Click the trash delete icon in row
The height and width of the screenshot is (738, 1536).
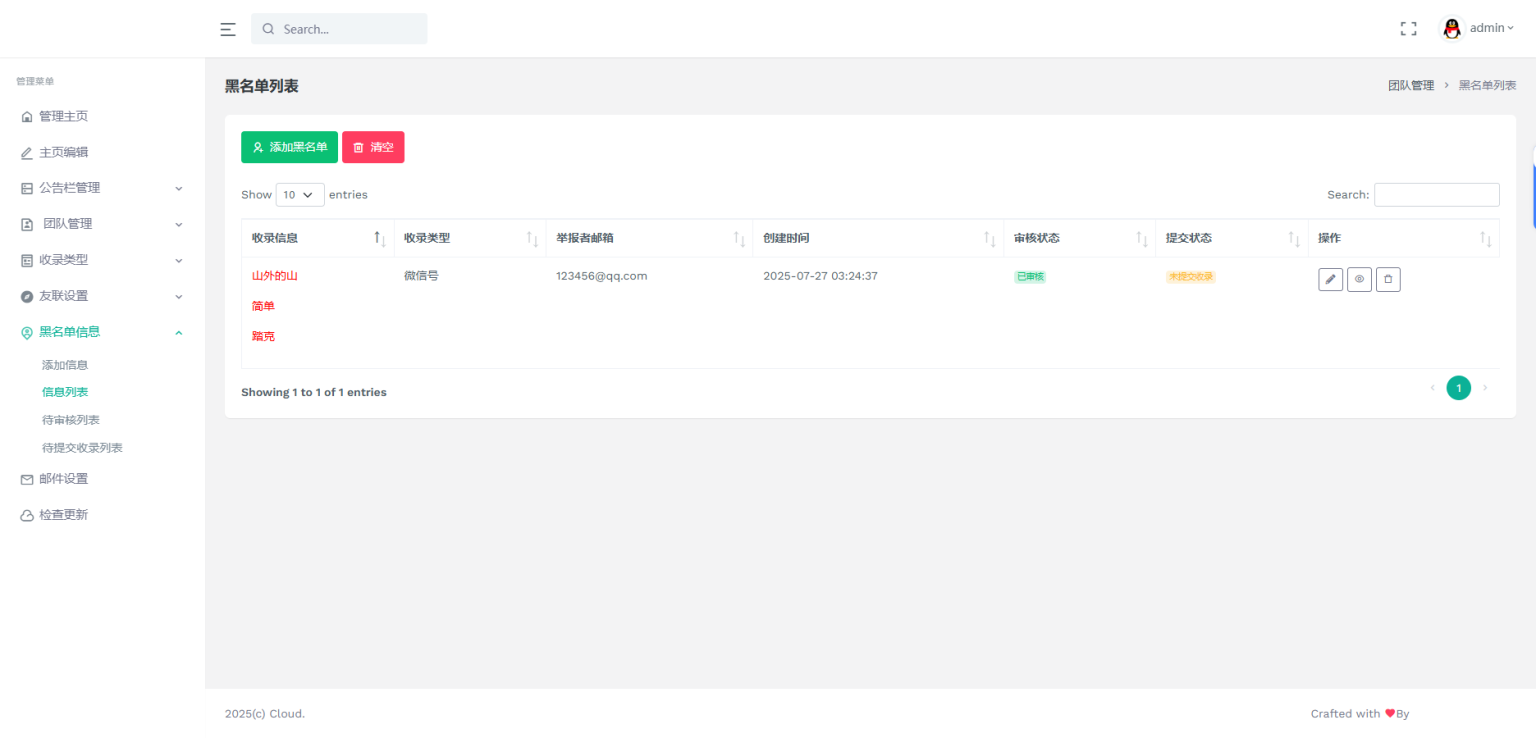tap(1388, 280)
